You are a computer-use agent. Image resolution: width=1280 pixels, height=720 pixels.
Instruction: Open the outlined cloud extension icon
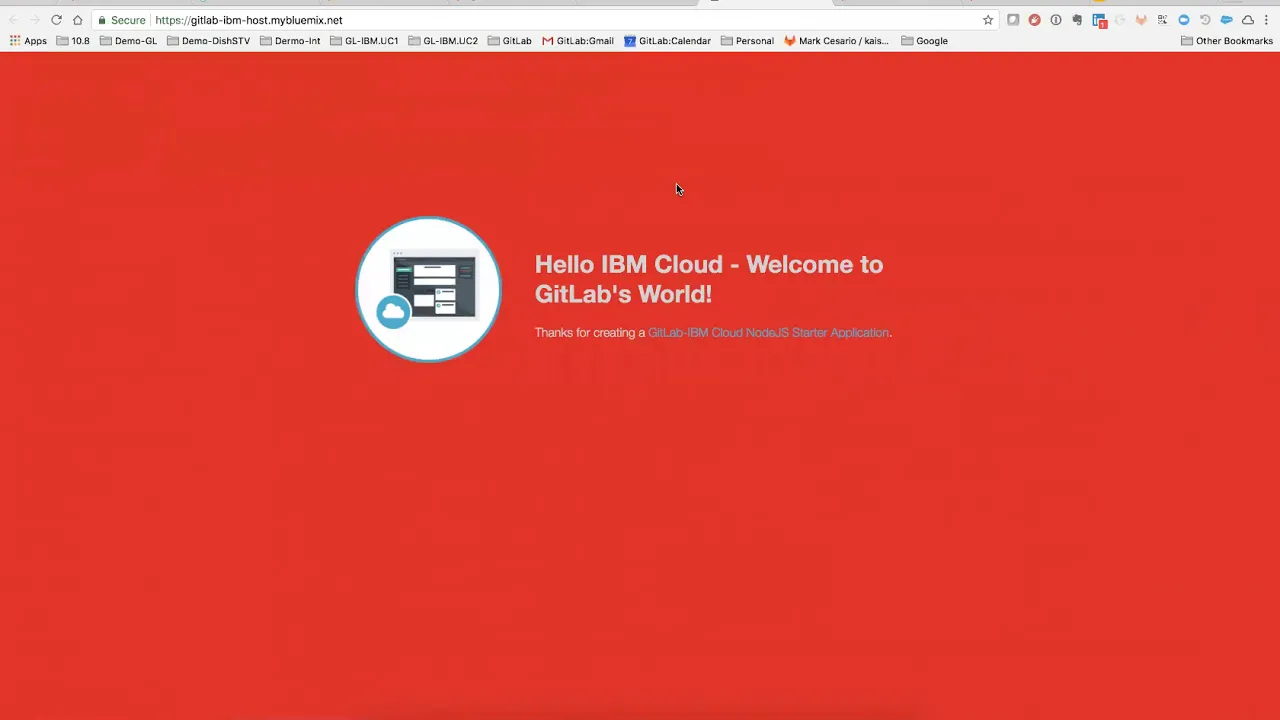coord(1248,20)
